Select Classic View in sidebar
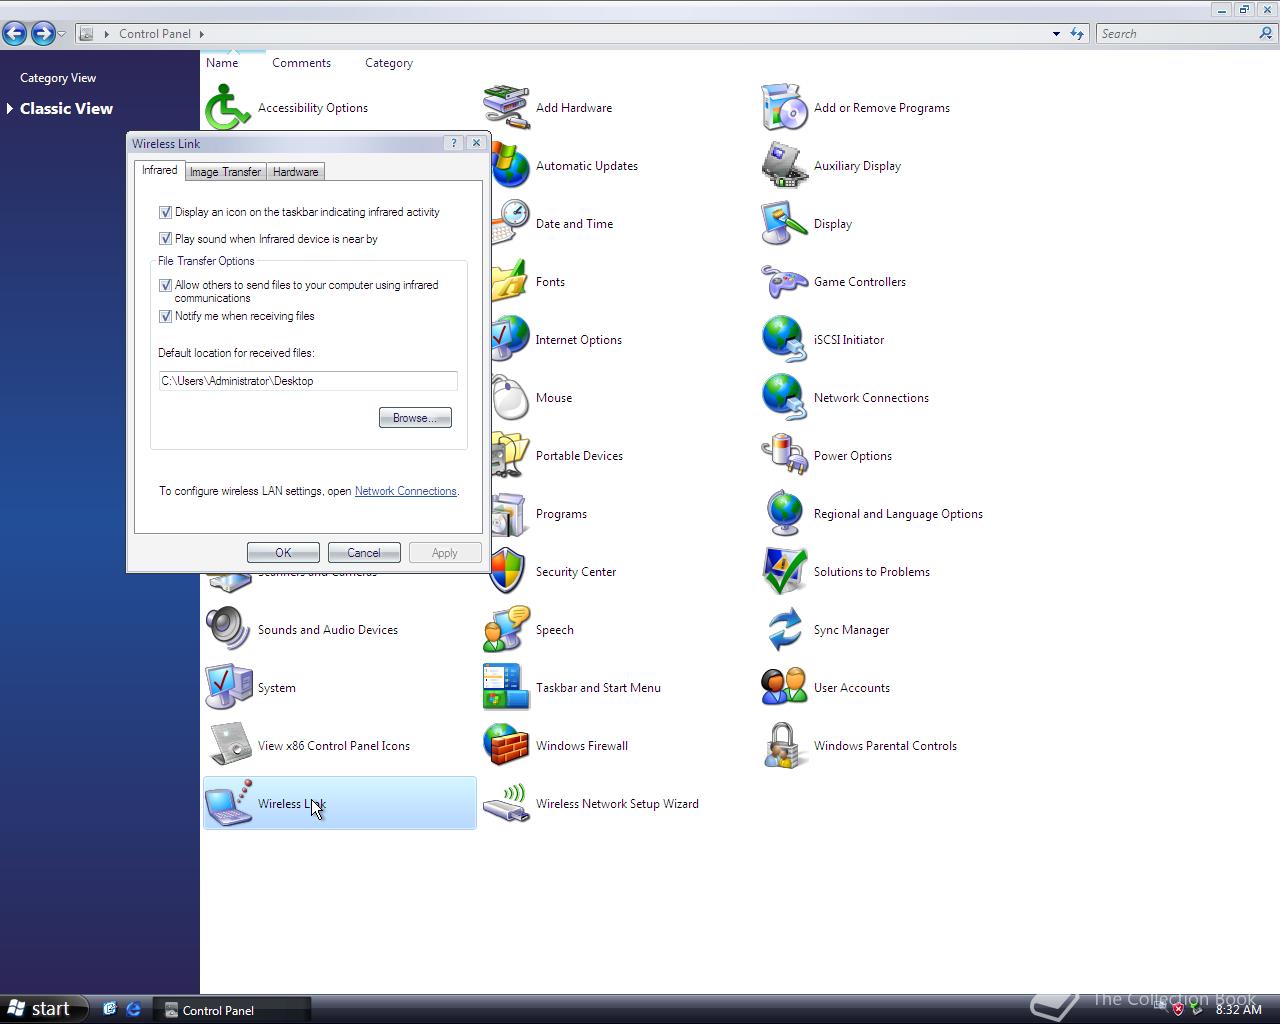Viewport: 1280px width, 1024px height. (x=66, y=108)
